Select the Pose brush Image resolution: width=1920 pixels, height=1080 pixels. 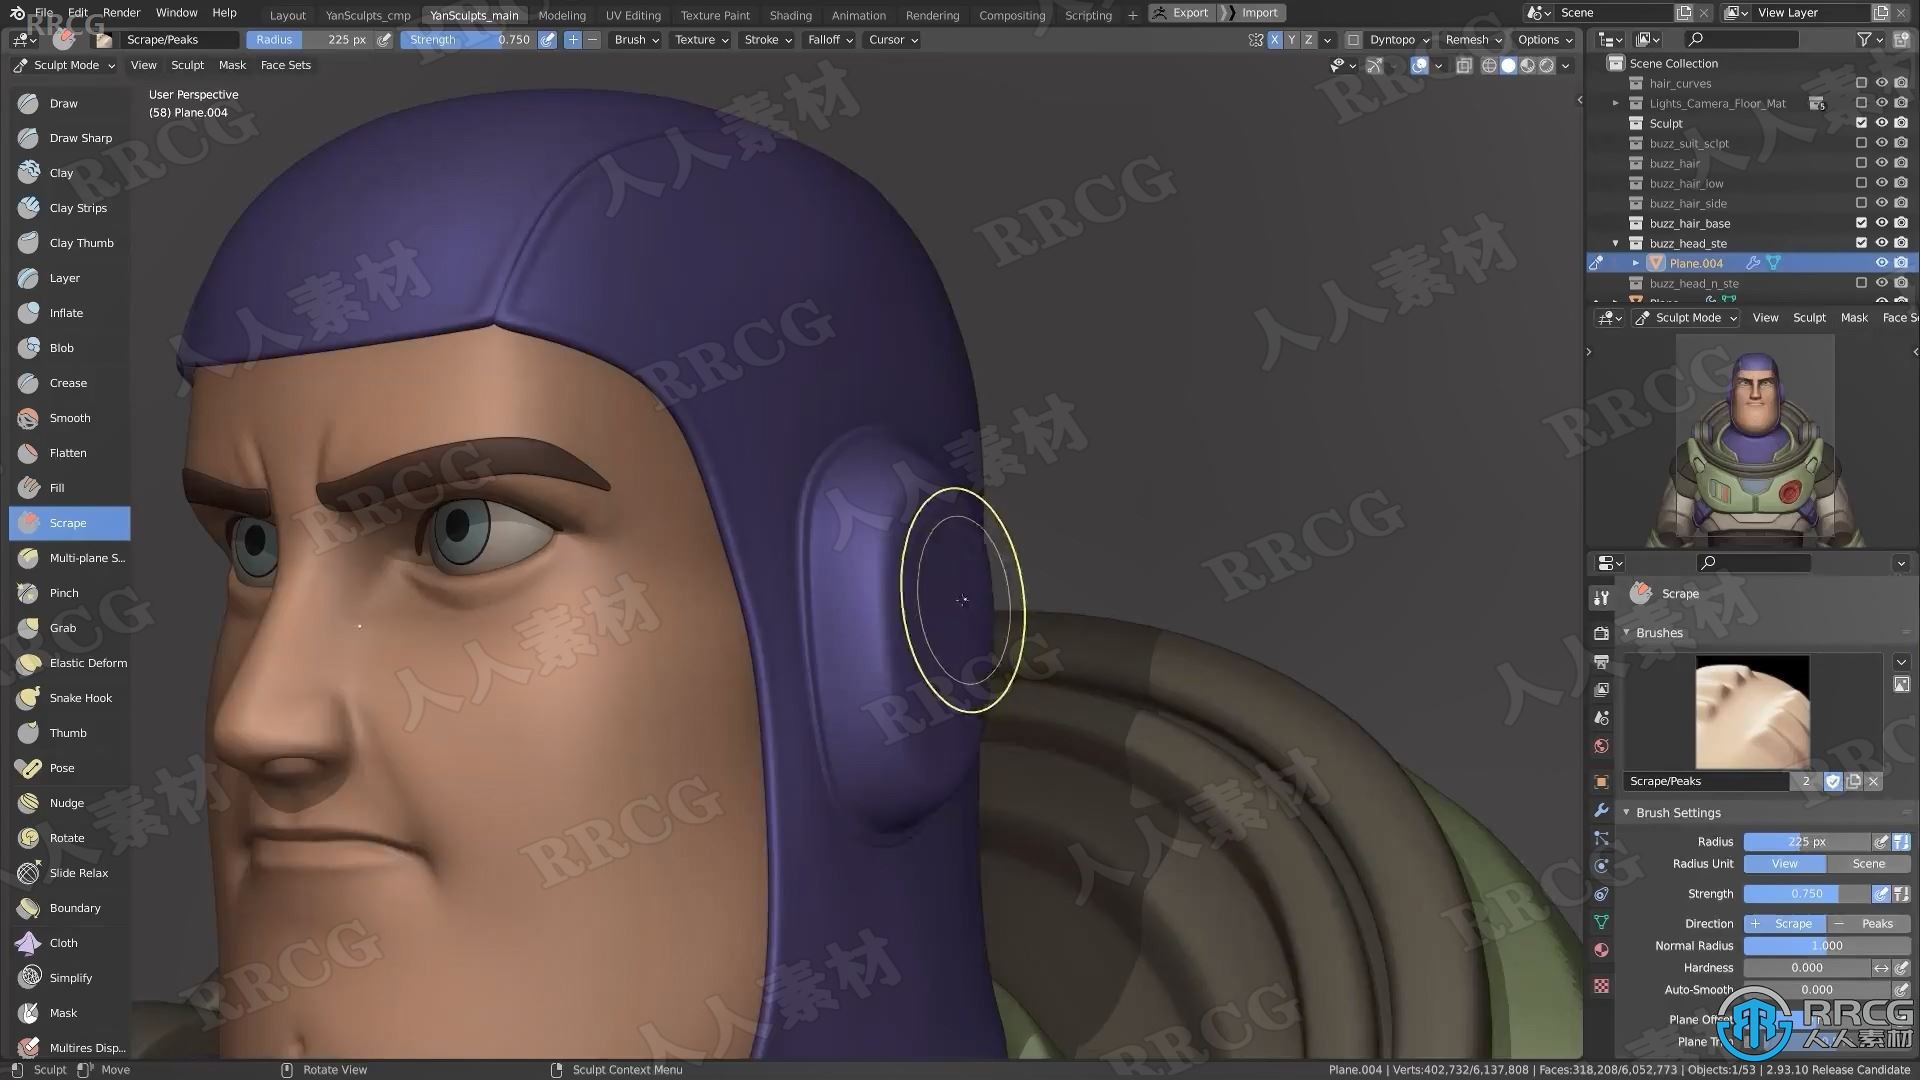pos(69,768)
